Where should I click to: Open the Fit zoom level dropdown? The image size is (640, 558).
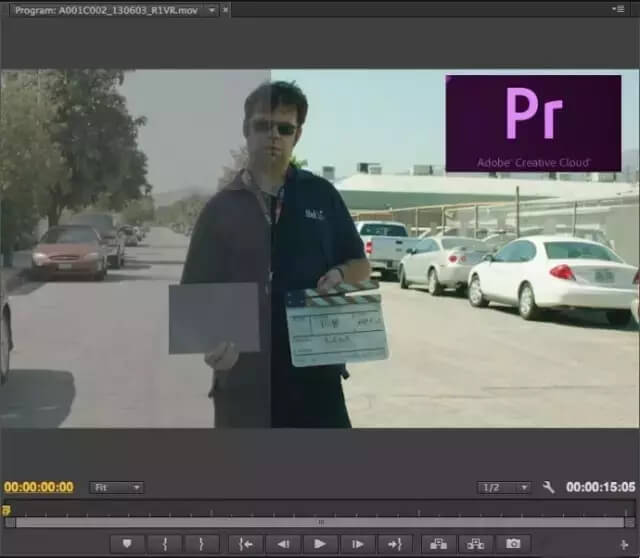pos(116,488)
